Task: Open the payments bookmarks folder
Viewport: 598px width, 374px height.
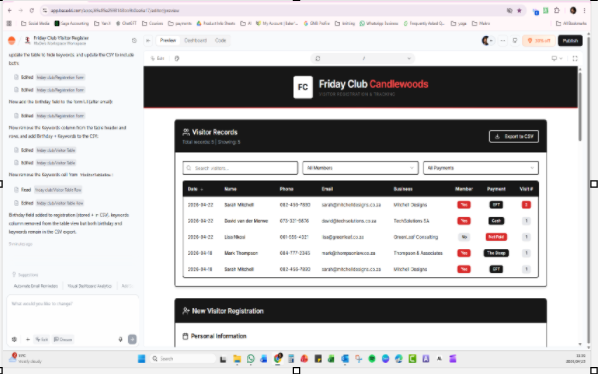Action: [180, 24]
